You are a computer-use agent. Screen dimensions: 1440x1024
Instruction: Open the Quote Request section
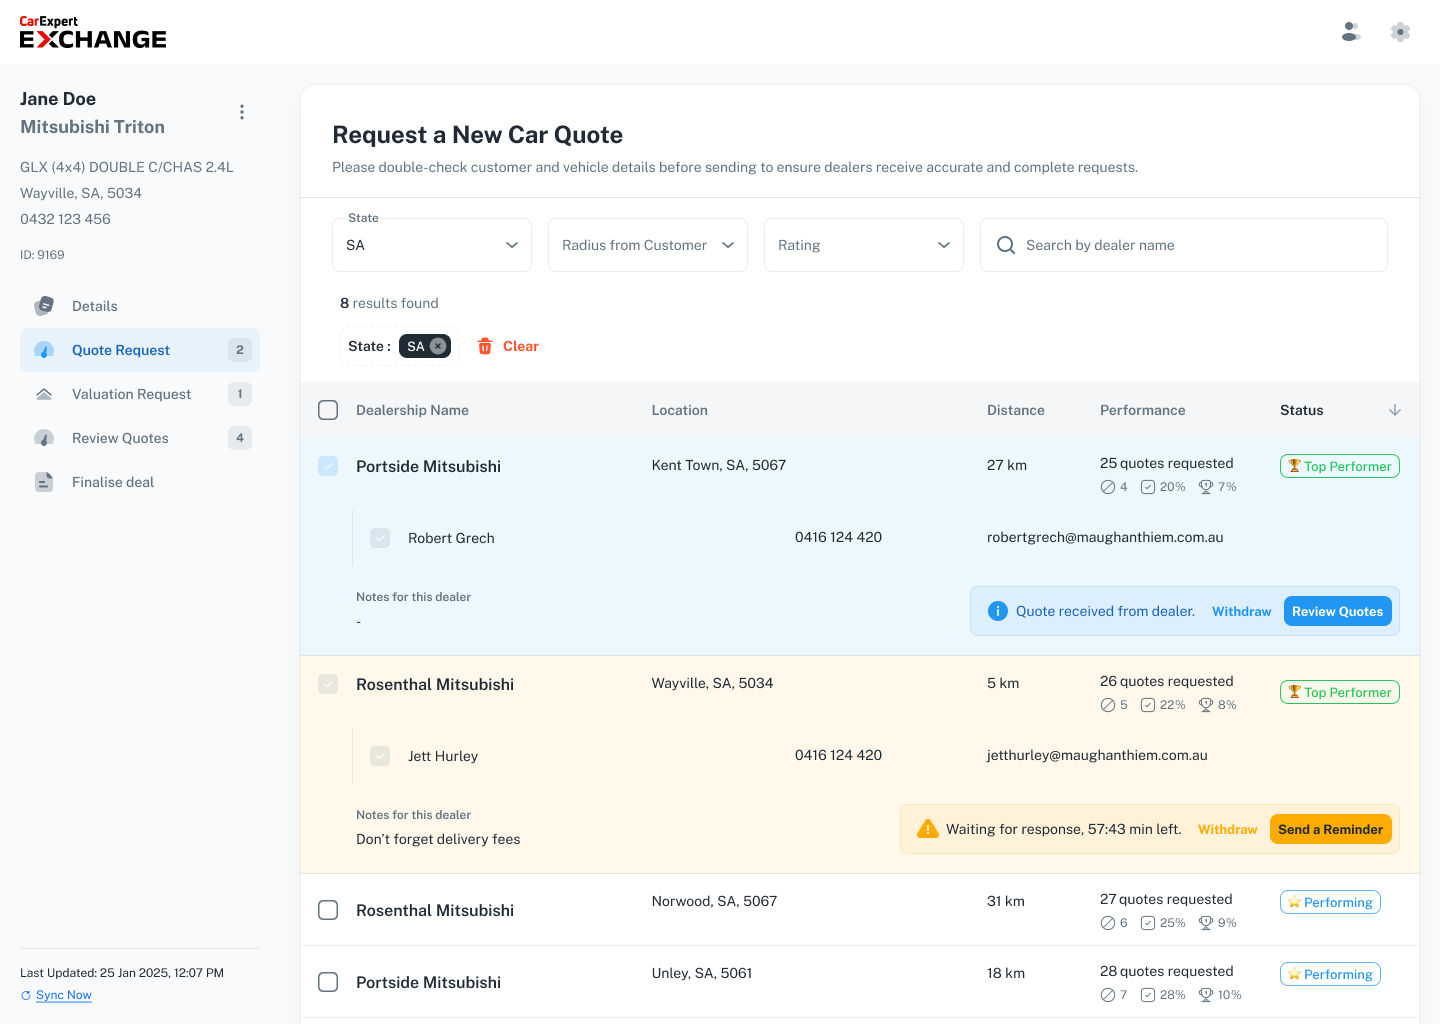click(x=140, y=350)
